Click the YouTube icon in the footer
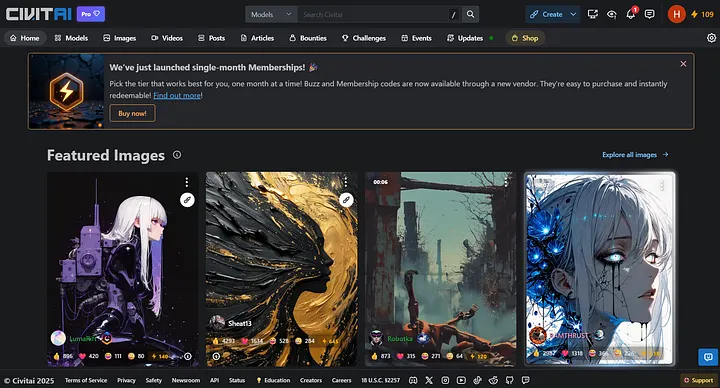This screenshot has height=388, width=720. [x=461, y=380]
